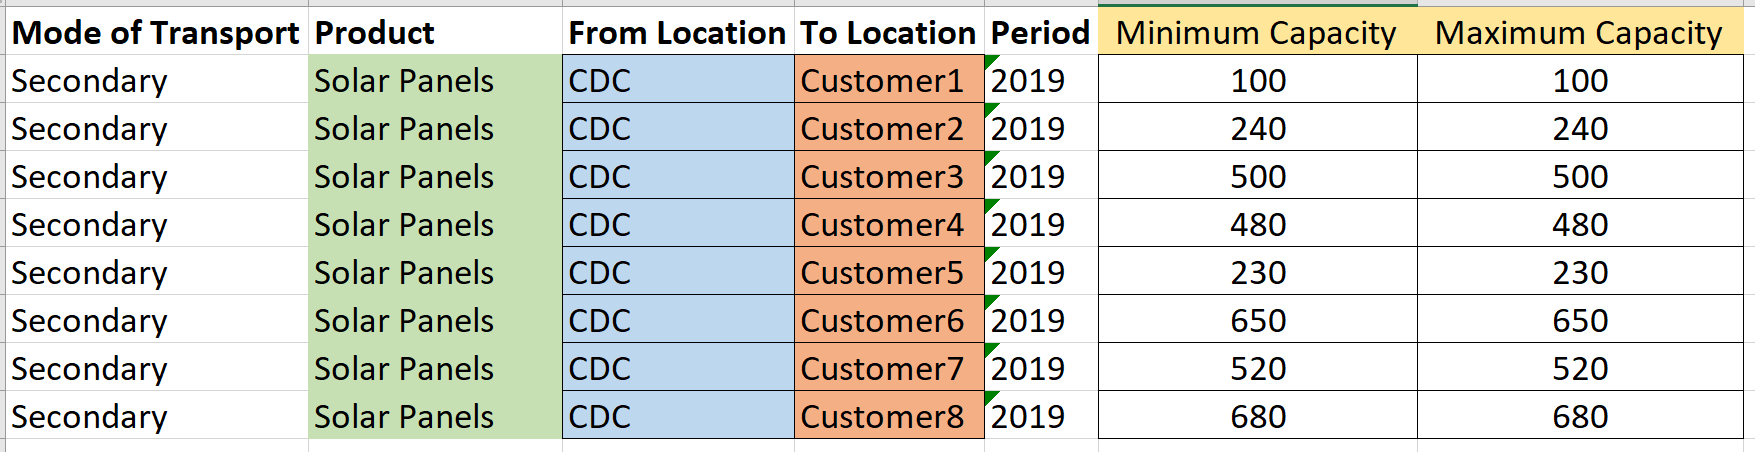Click the Secondary cell in Customer7's row
Image resolution: width=1755 pixels, height=452 pixels.
tap(158, 368)
